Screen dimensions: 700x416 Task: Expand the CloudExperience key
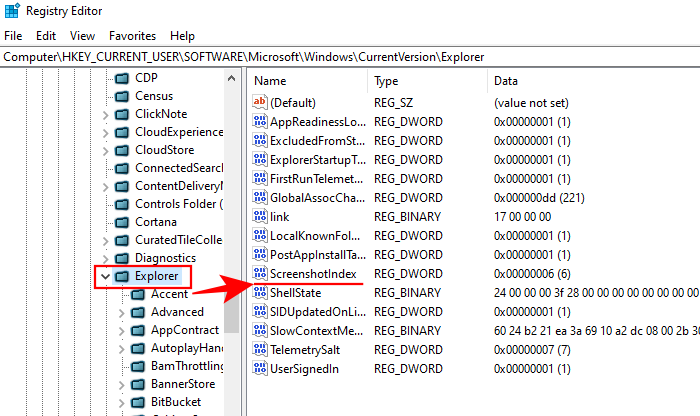(x=105, y=133)
